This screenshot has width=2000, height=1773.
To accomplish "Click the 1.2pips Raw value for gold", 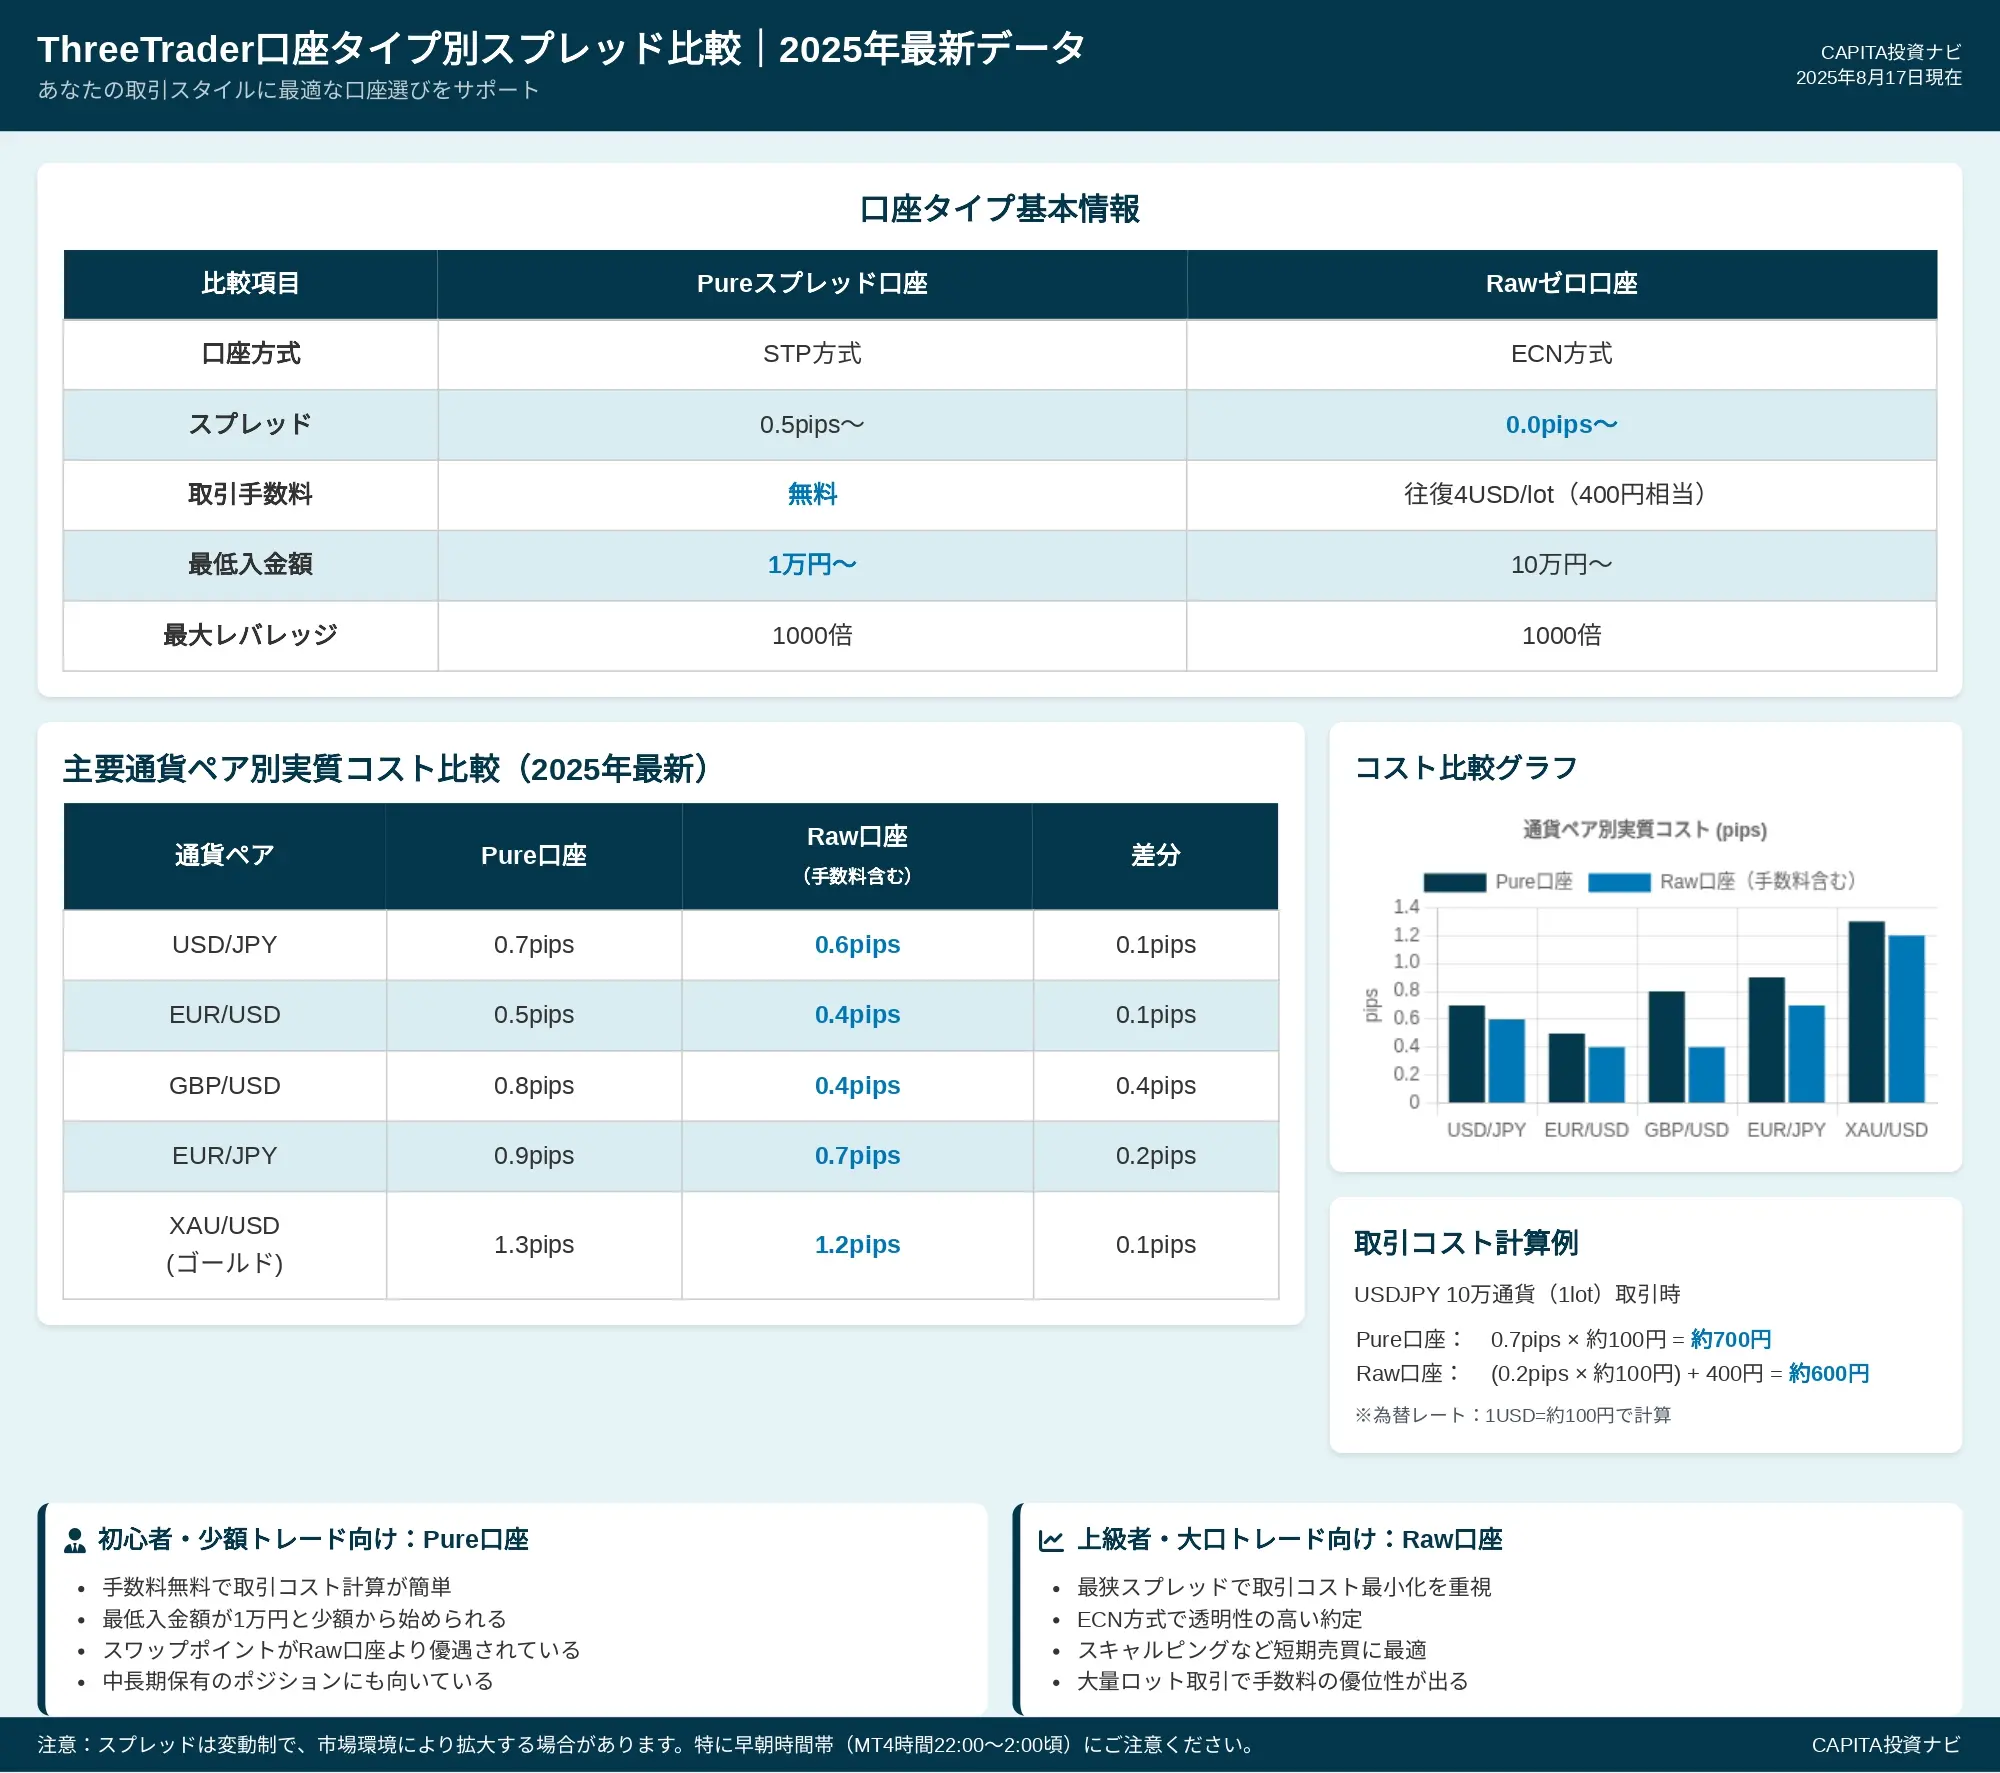I will click(857, 1245).
